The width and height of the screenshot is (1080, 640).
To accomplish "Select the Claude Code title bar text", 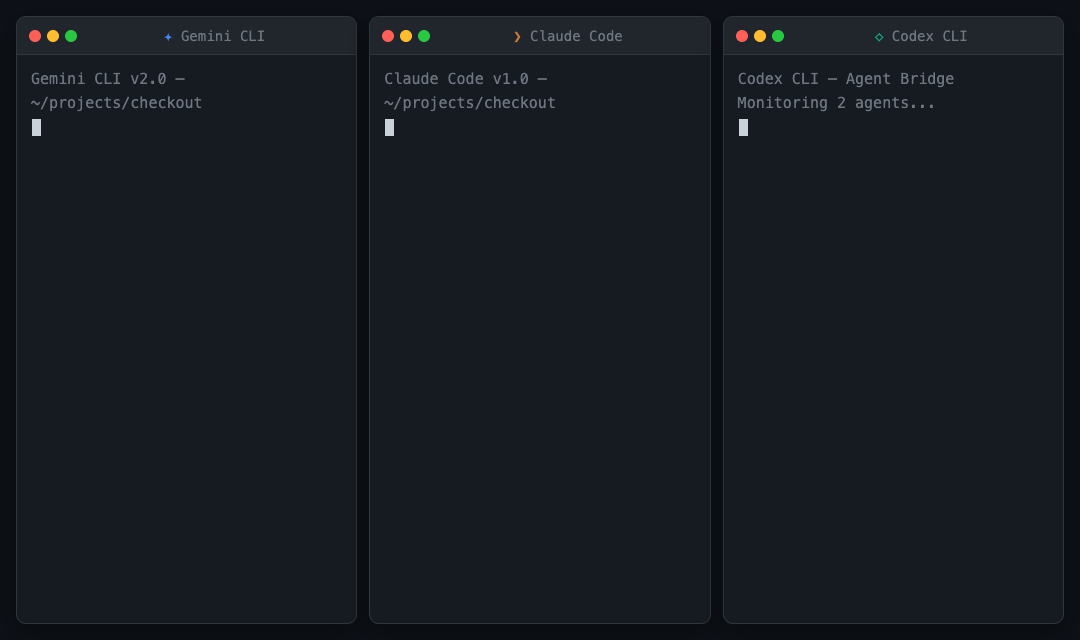I will 574,36.
